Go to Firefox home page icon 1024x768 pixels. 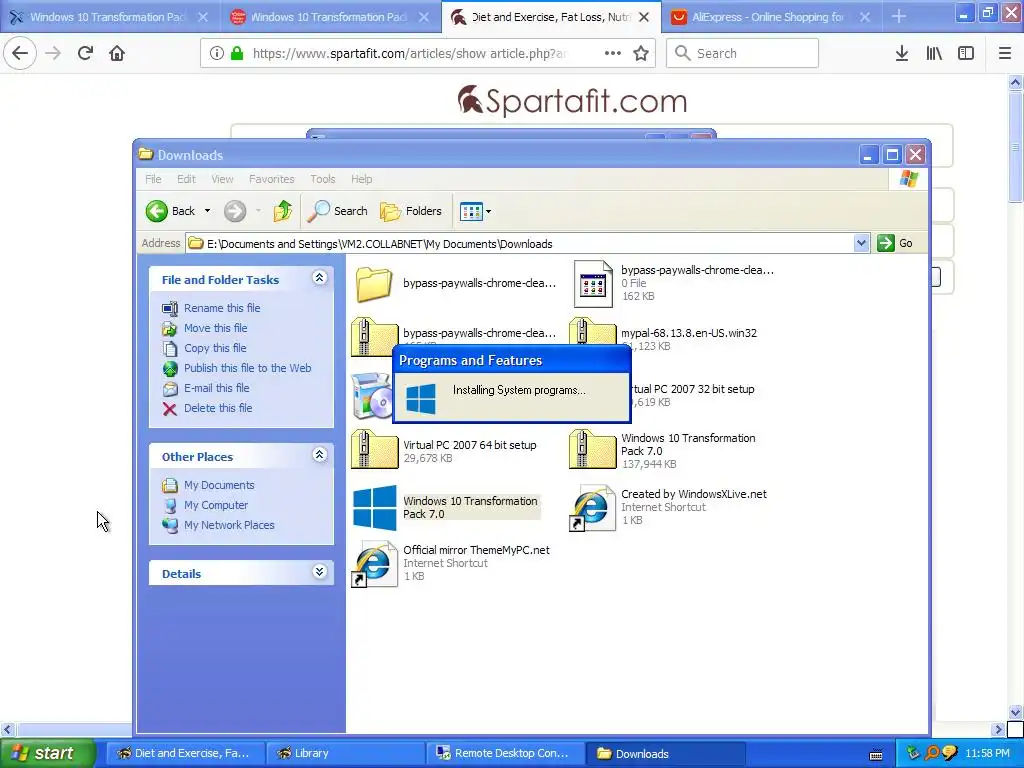(x=117, y=53)
